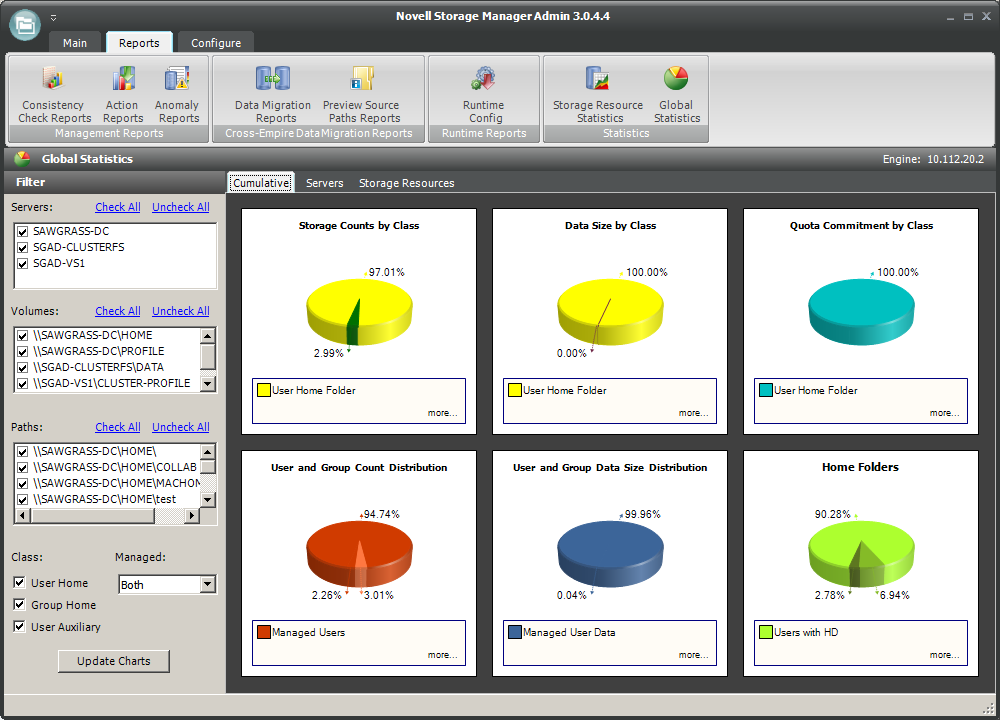Toggle \\SAWGRASS-DC\PROFILE volume checkbox
The image size is (1000, 720).
tap(22, 351)
